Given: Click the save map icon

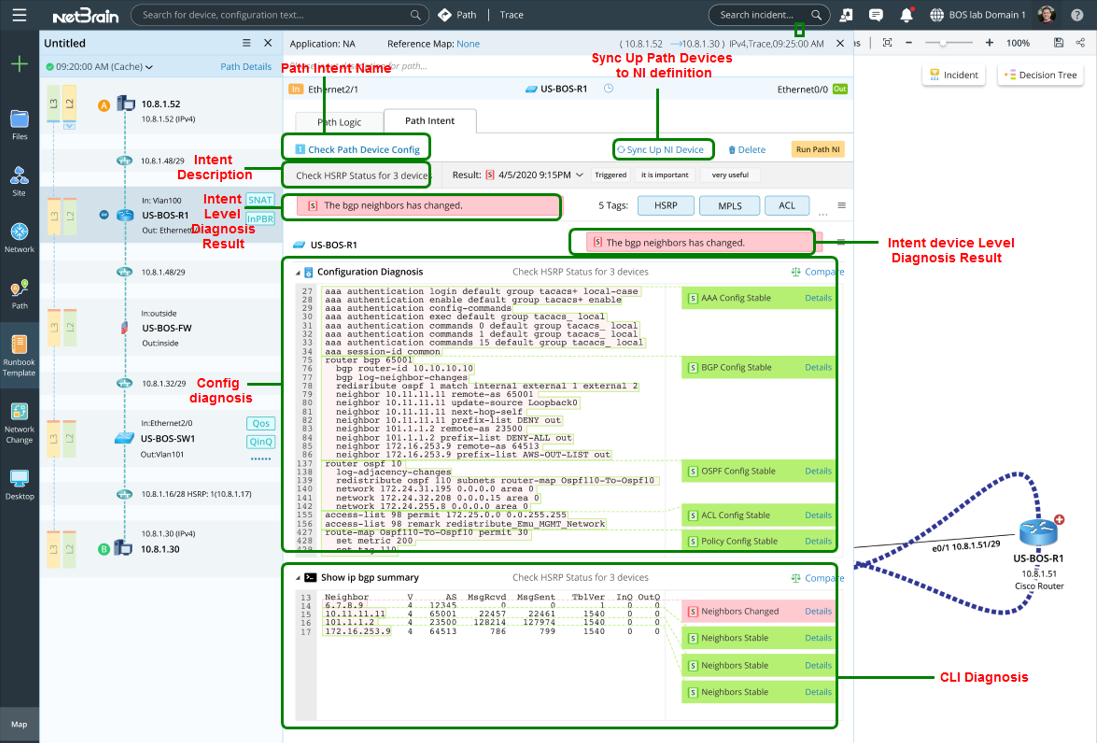Looking at the screenshot, I should point(1058,43).
